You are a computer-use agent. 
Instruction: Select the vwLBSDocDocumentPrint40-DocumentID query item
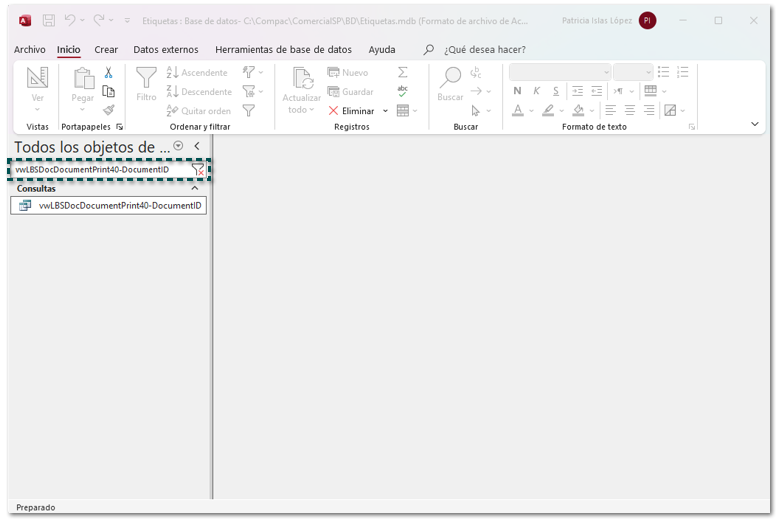(119, 206)
